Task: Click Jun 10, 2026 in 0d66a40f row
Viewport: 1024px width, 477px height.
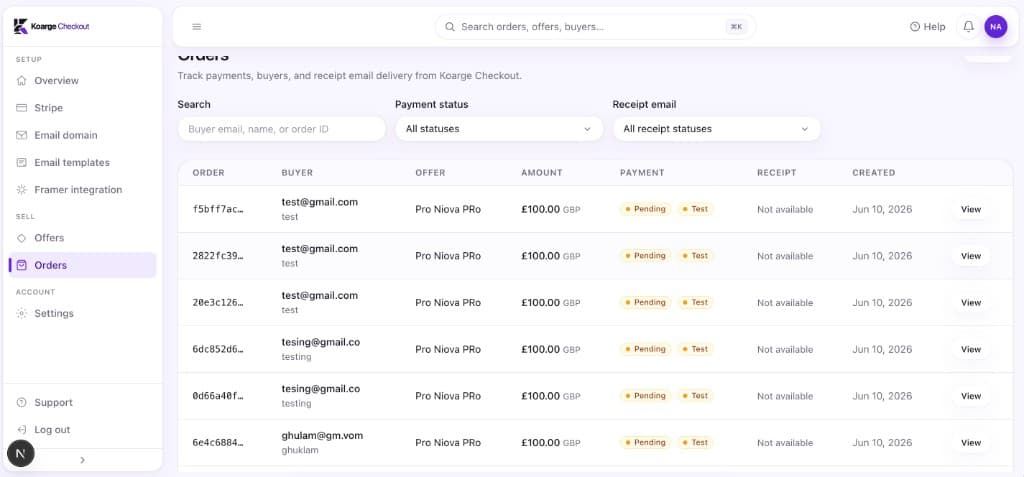Action: (882, 396)
